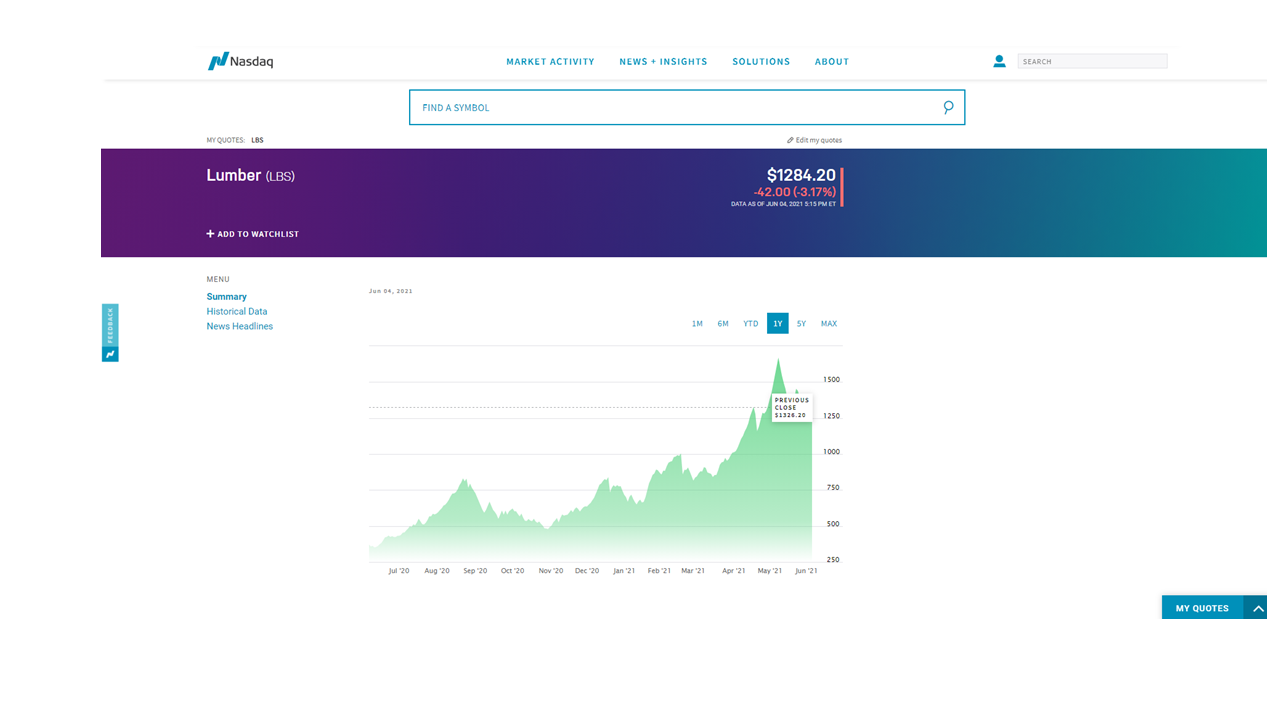Expand My Quotes panel with chevron
Viewport: 1280px width, 720px height.
[x=1259, y=607]
